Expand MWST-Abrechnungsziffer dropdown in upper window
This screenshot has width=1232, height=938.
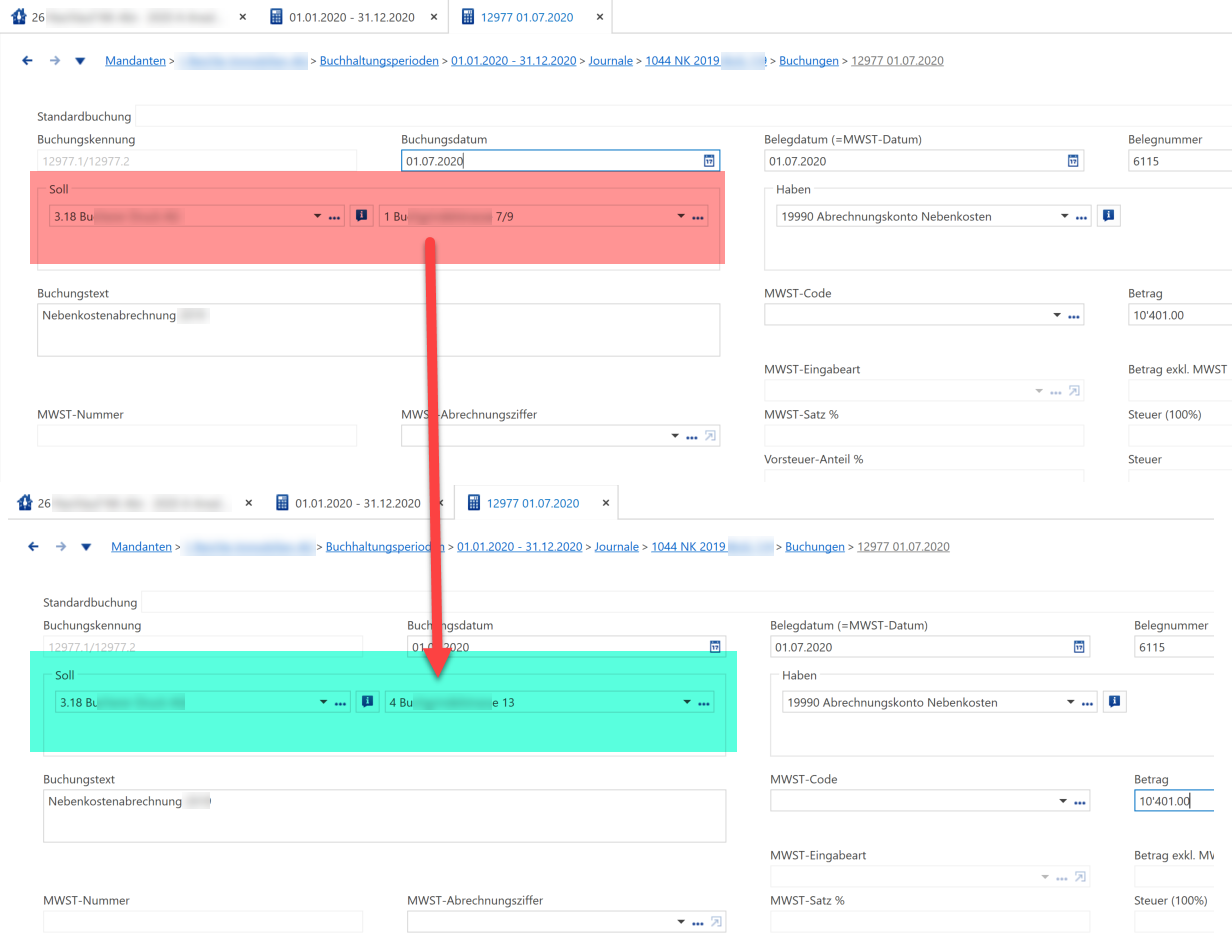675,436
